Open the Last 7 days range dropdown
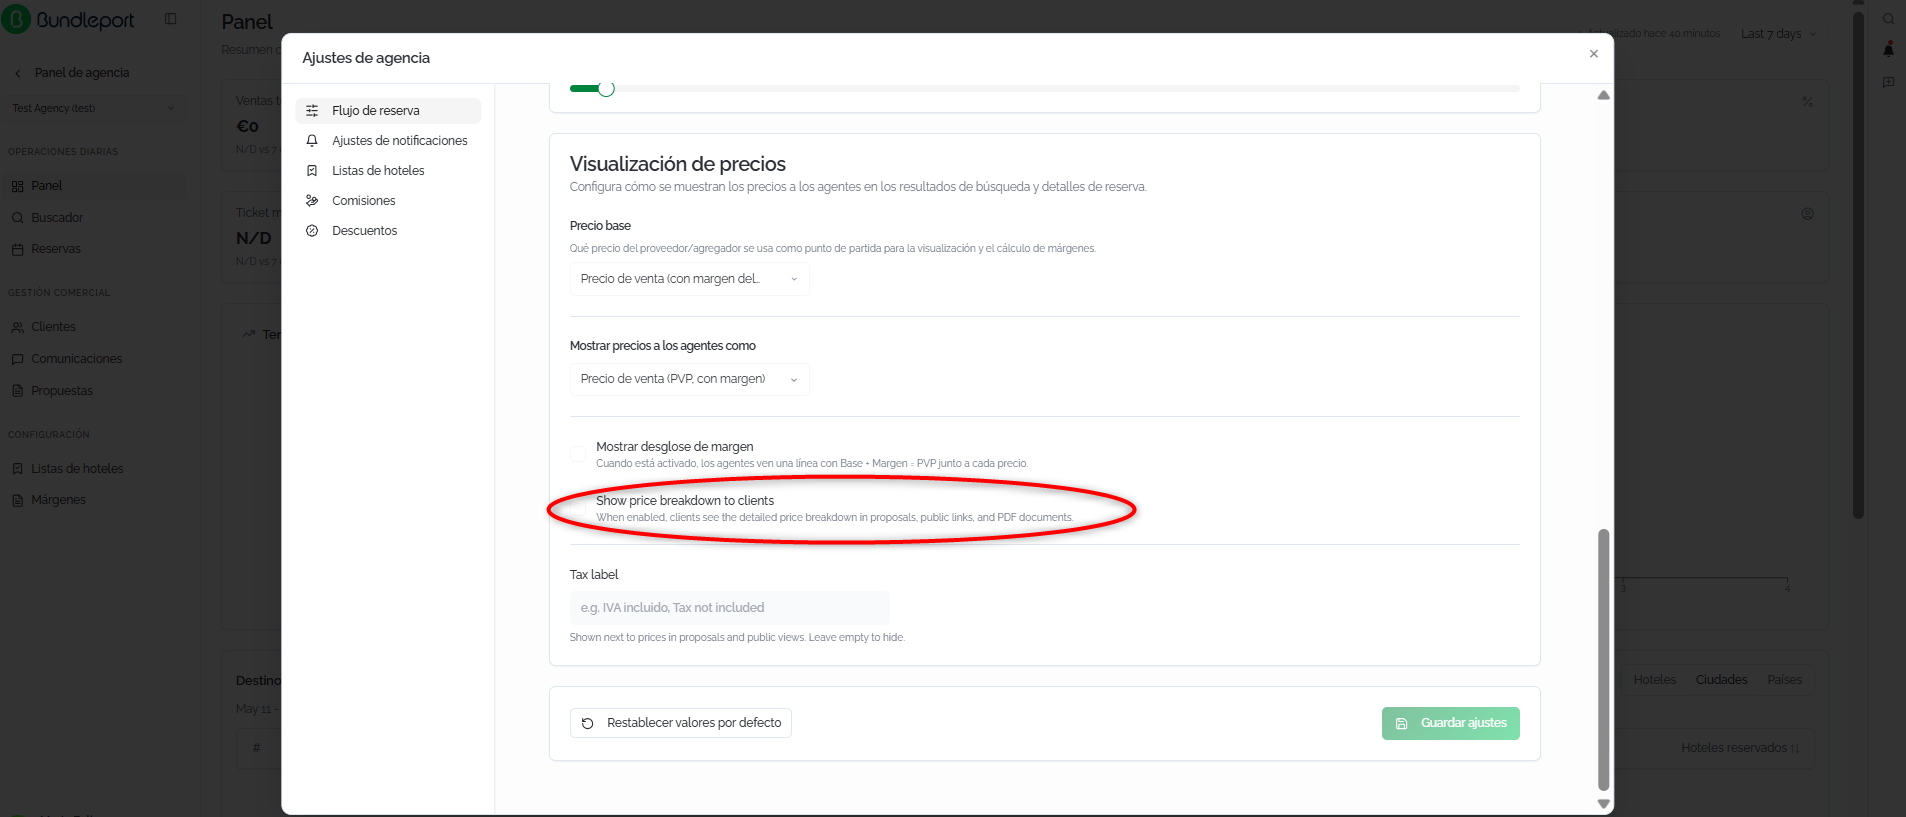 click(x=1778, y=34)
